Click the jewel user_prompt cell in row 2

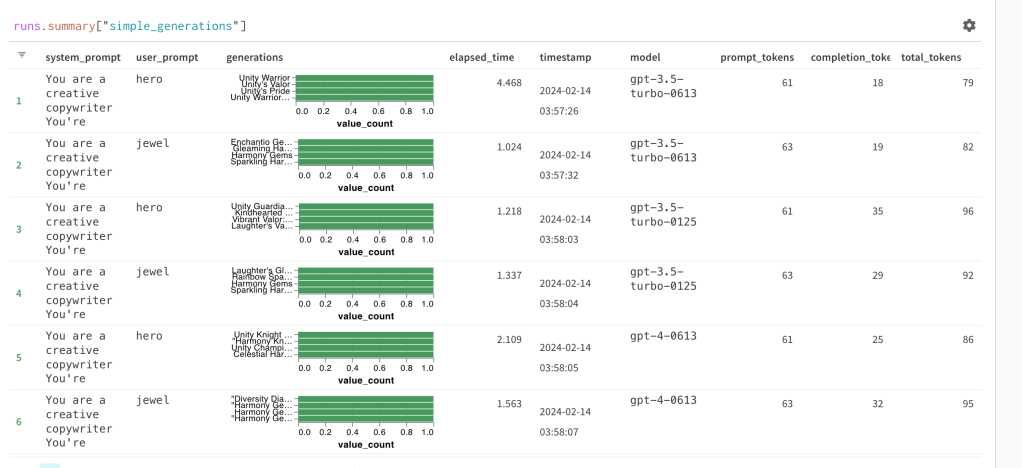tap(153, 143)
